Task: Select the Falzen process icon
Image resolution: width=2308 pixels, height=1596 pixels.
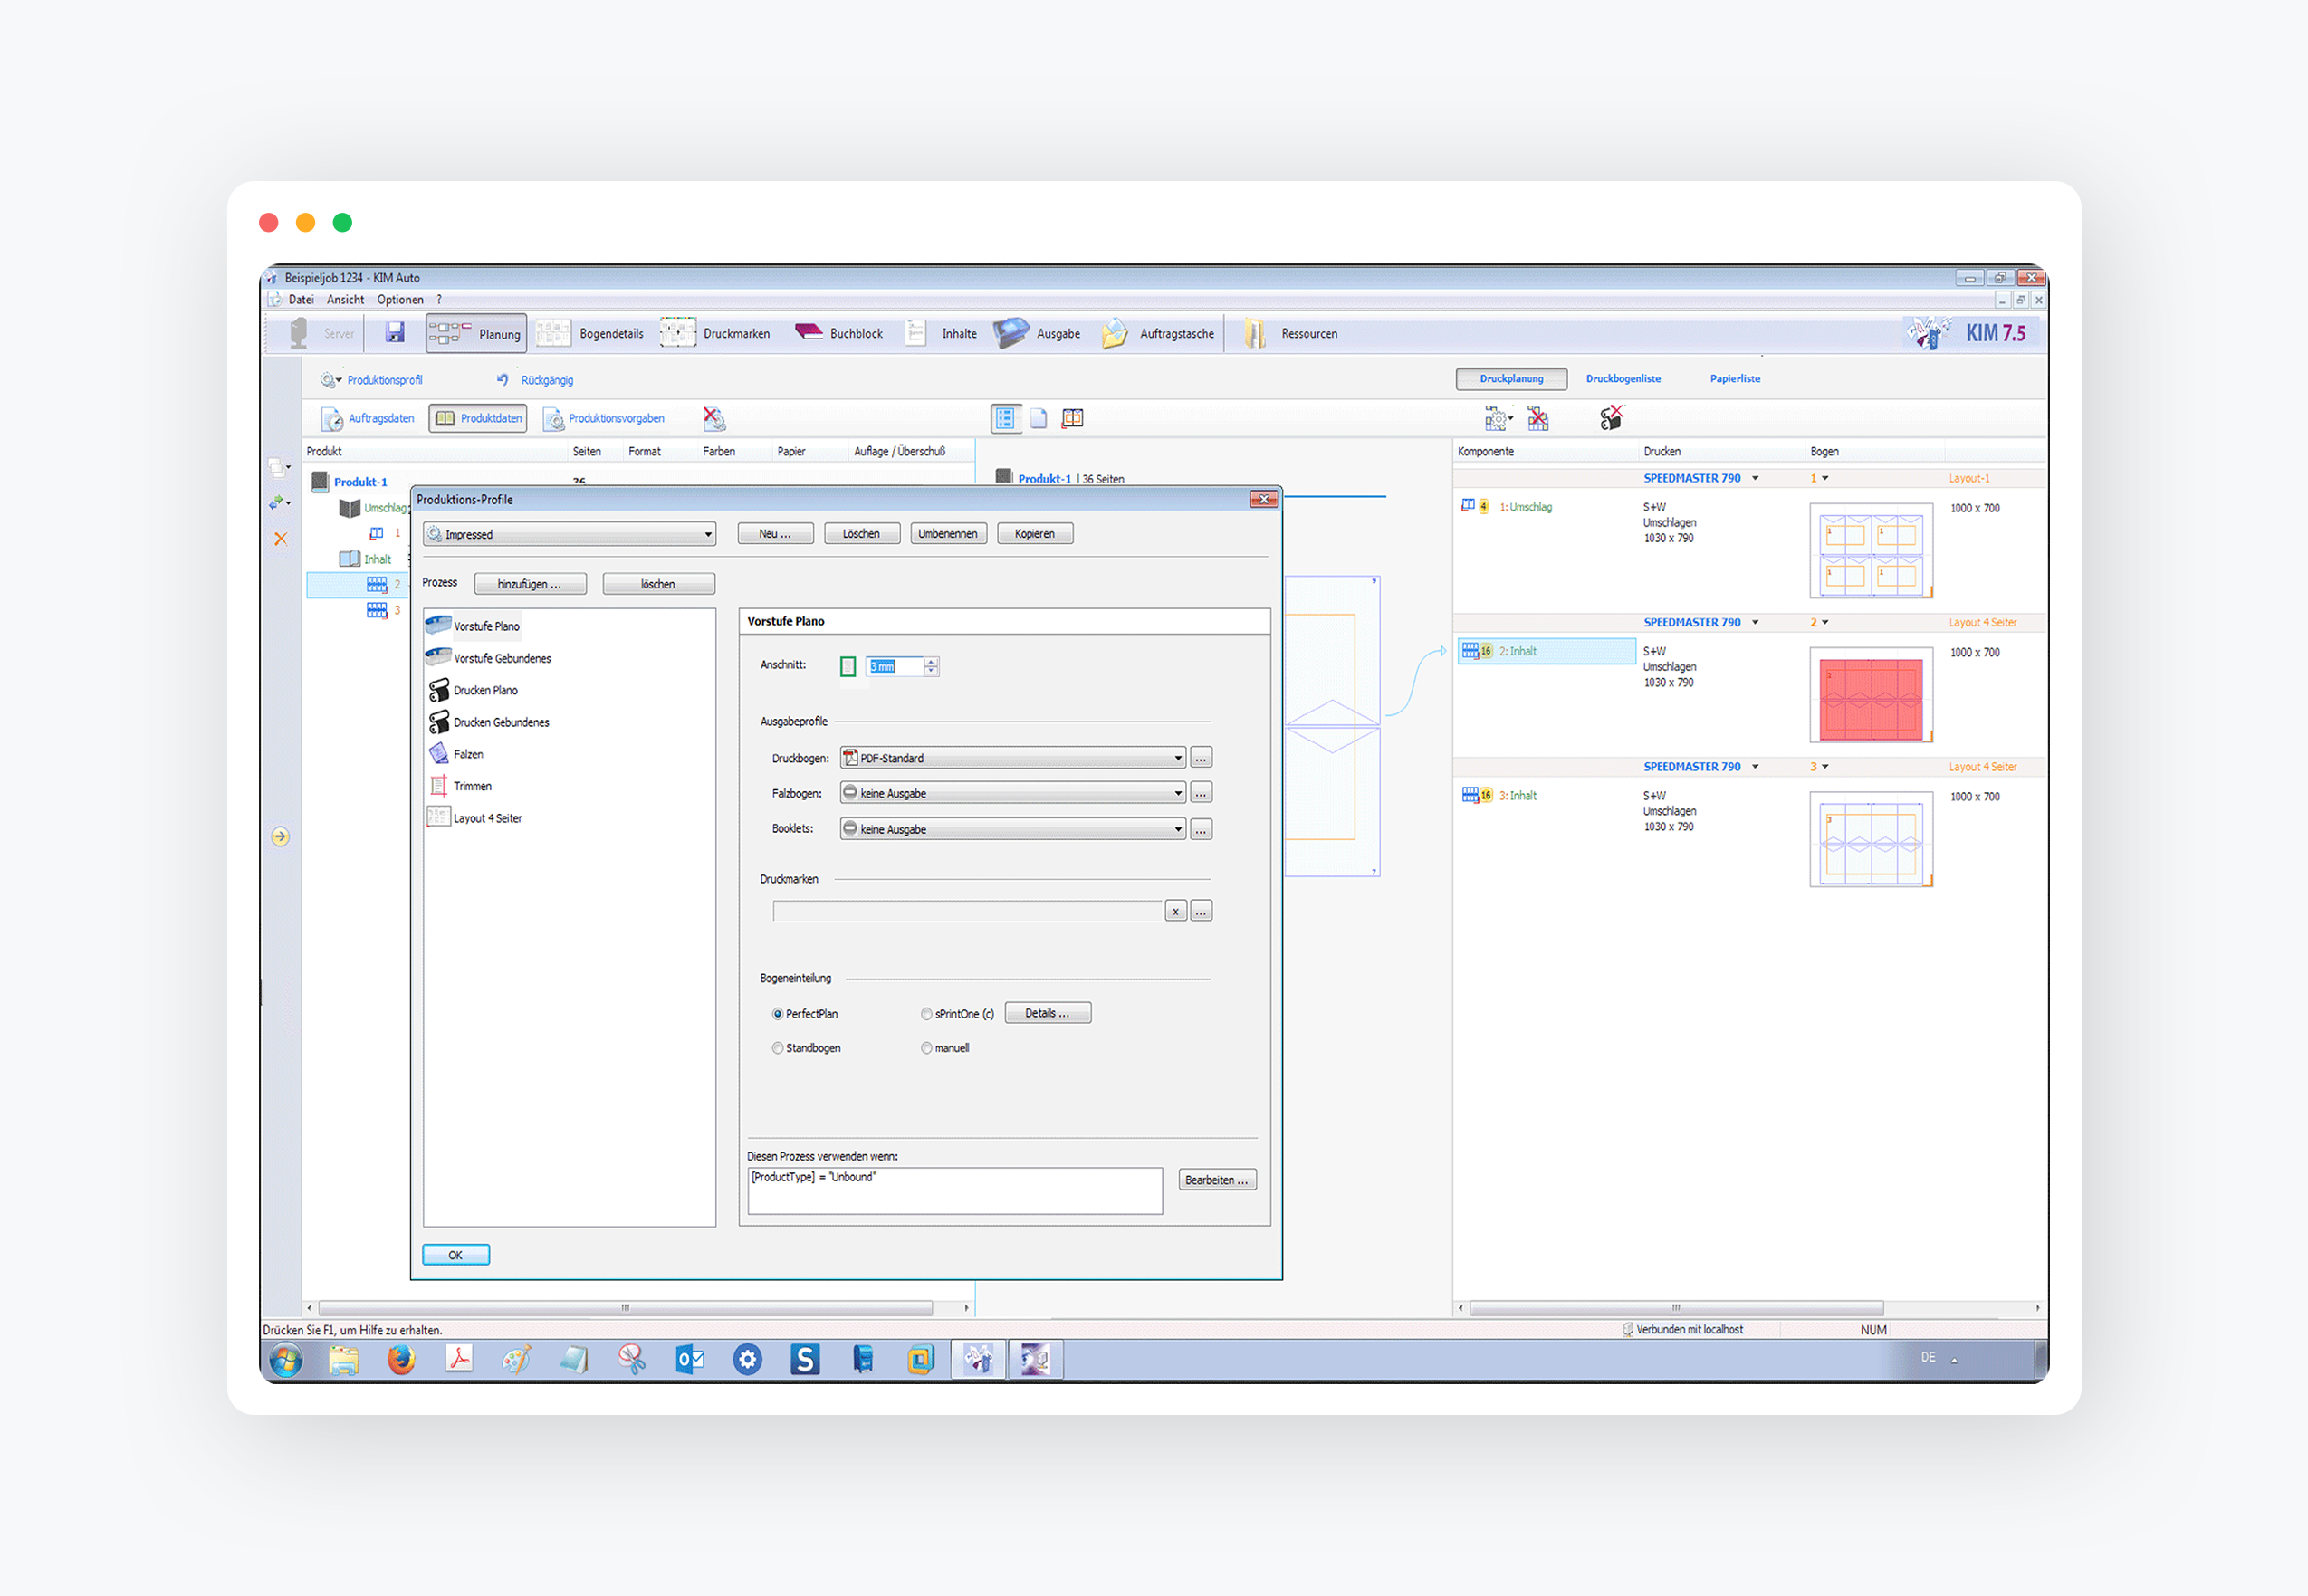Action: click(x=439, y=754)
